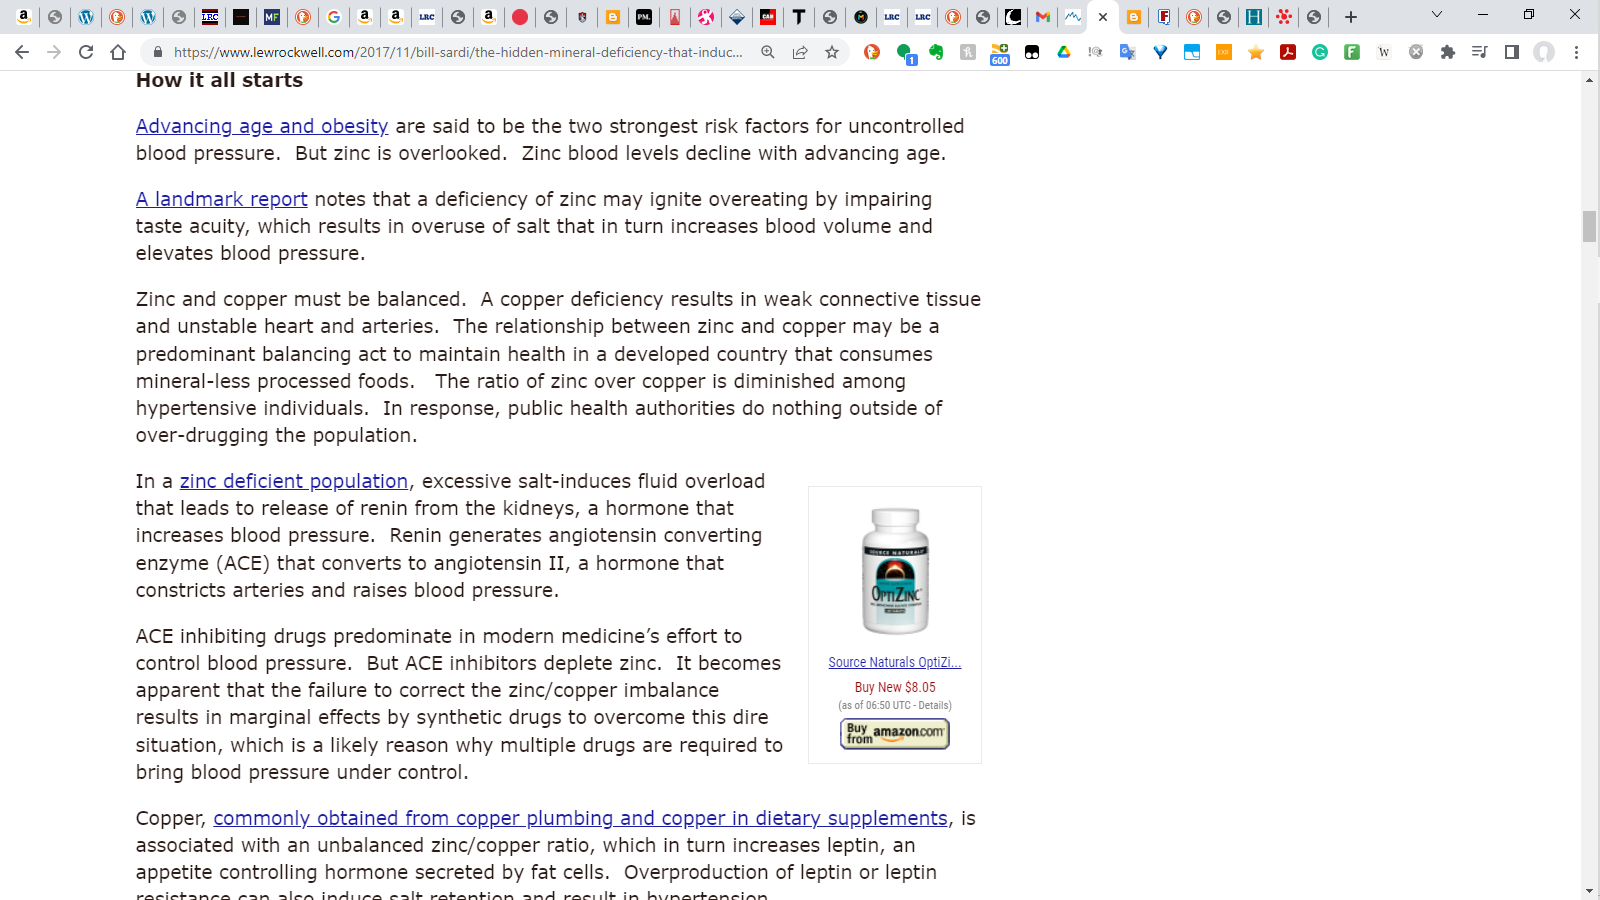Viewport: 1600px width, 900px height.
Task: Open the 'A landmark report' link
Action: (x=222, y=199)
